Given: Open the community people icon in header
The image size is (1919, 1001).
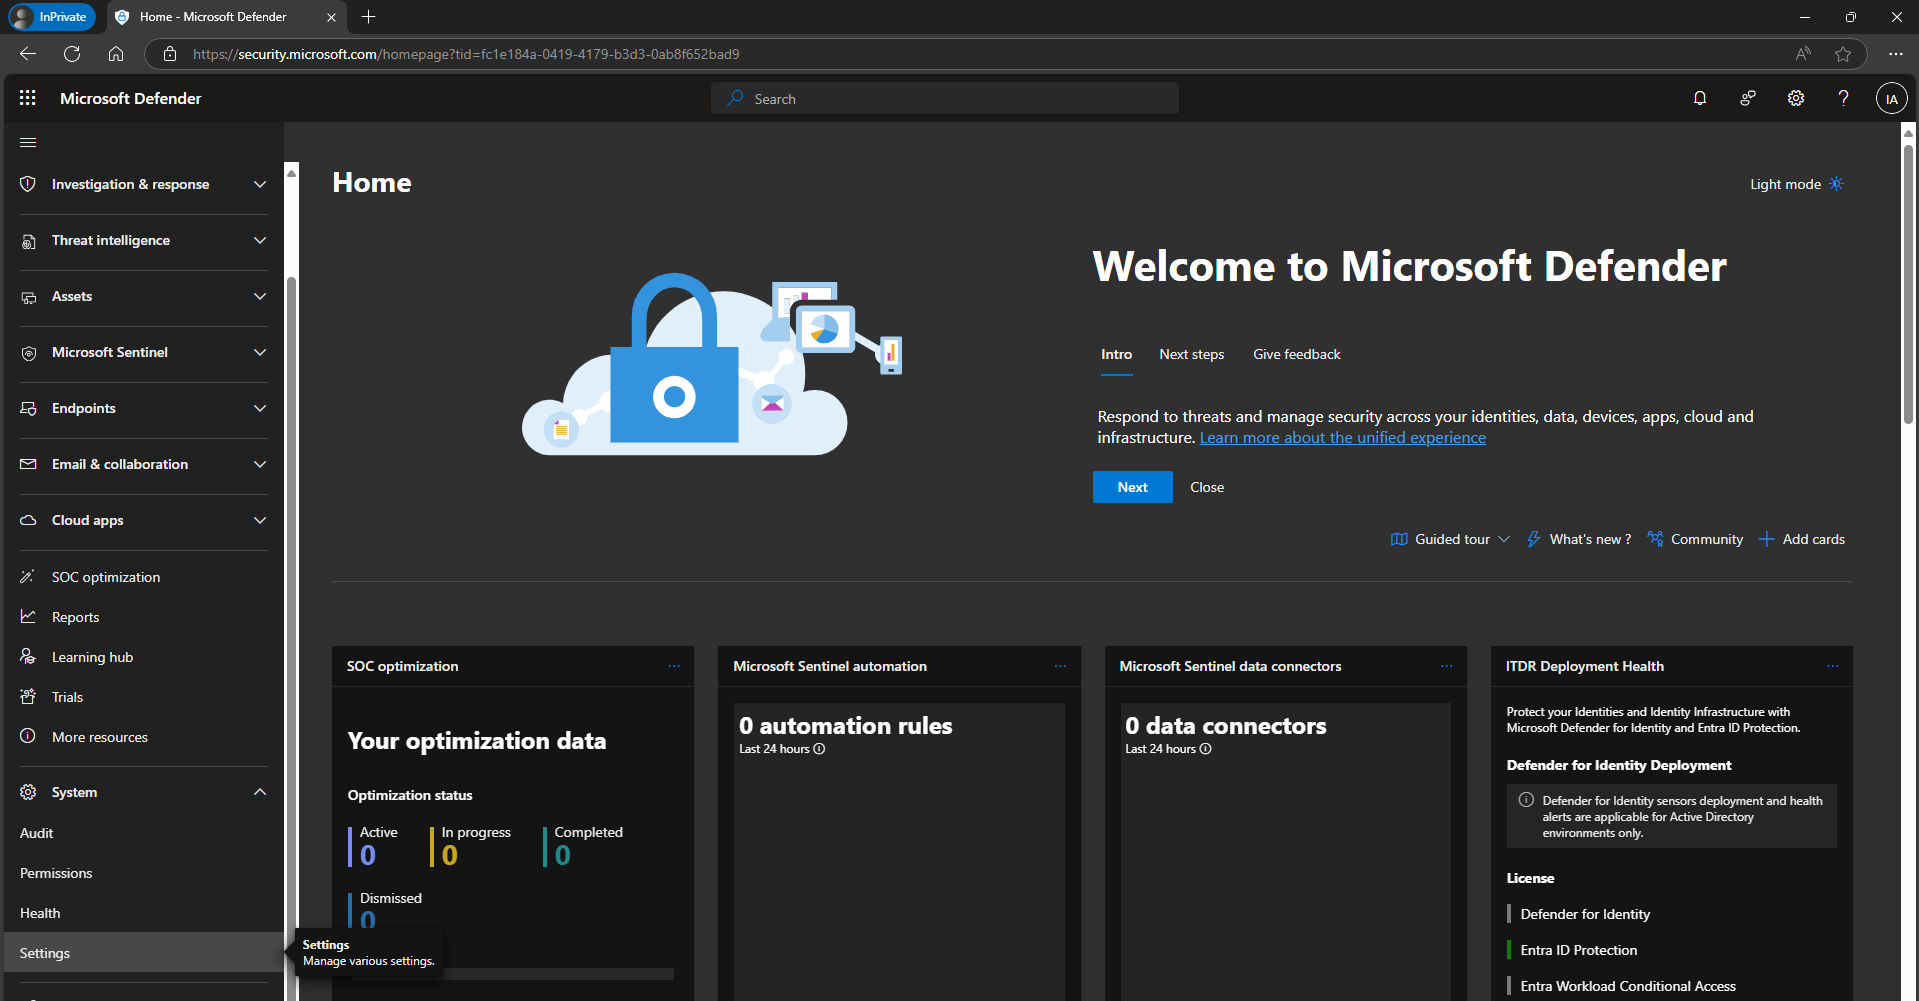Looking at the screenshot, I should [x=1748, y=98].
